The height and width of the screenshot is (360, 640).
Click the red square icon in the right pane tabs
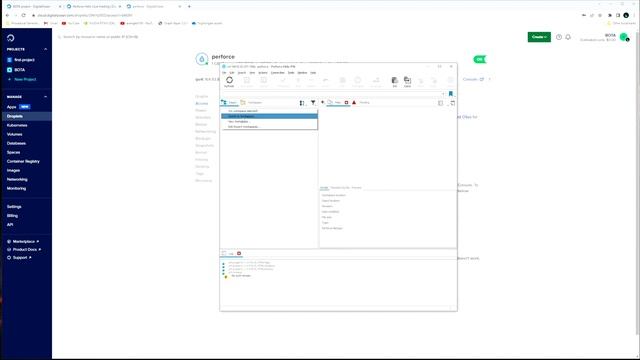(347, 102)
